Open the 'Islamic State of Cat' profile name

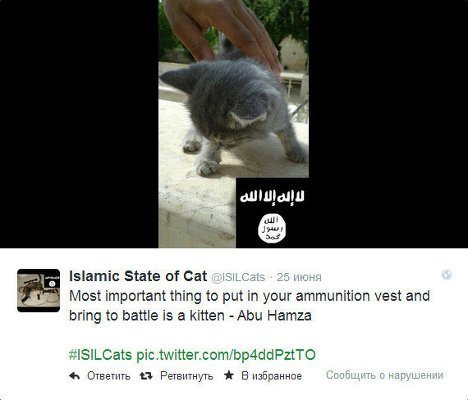(x=138, y=276)
